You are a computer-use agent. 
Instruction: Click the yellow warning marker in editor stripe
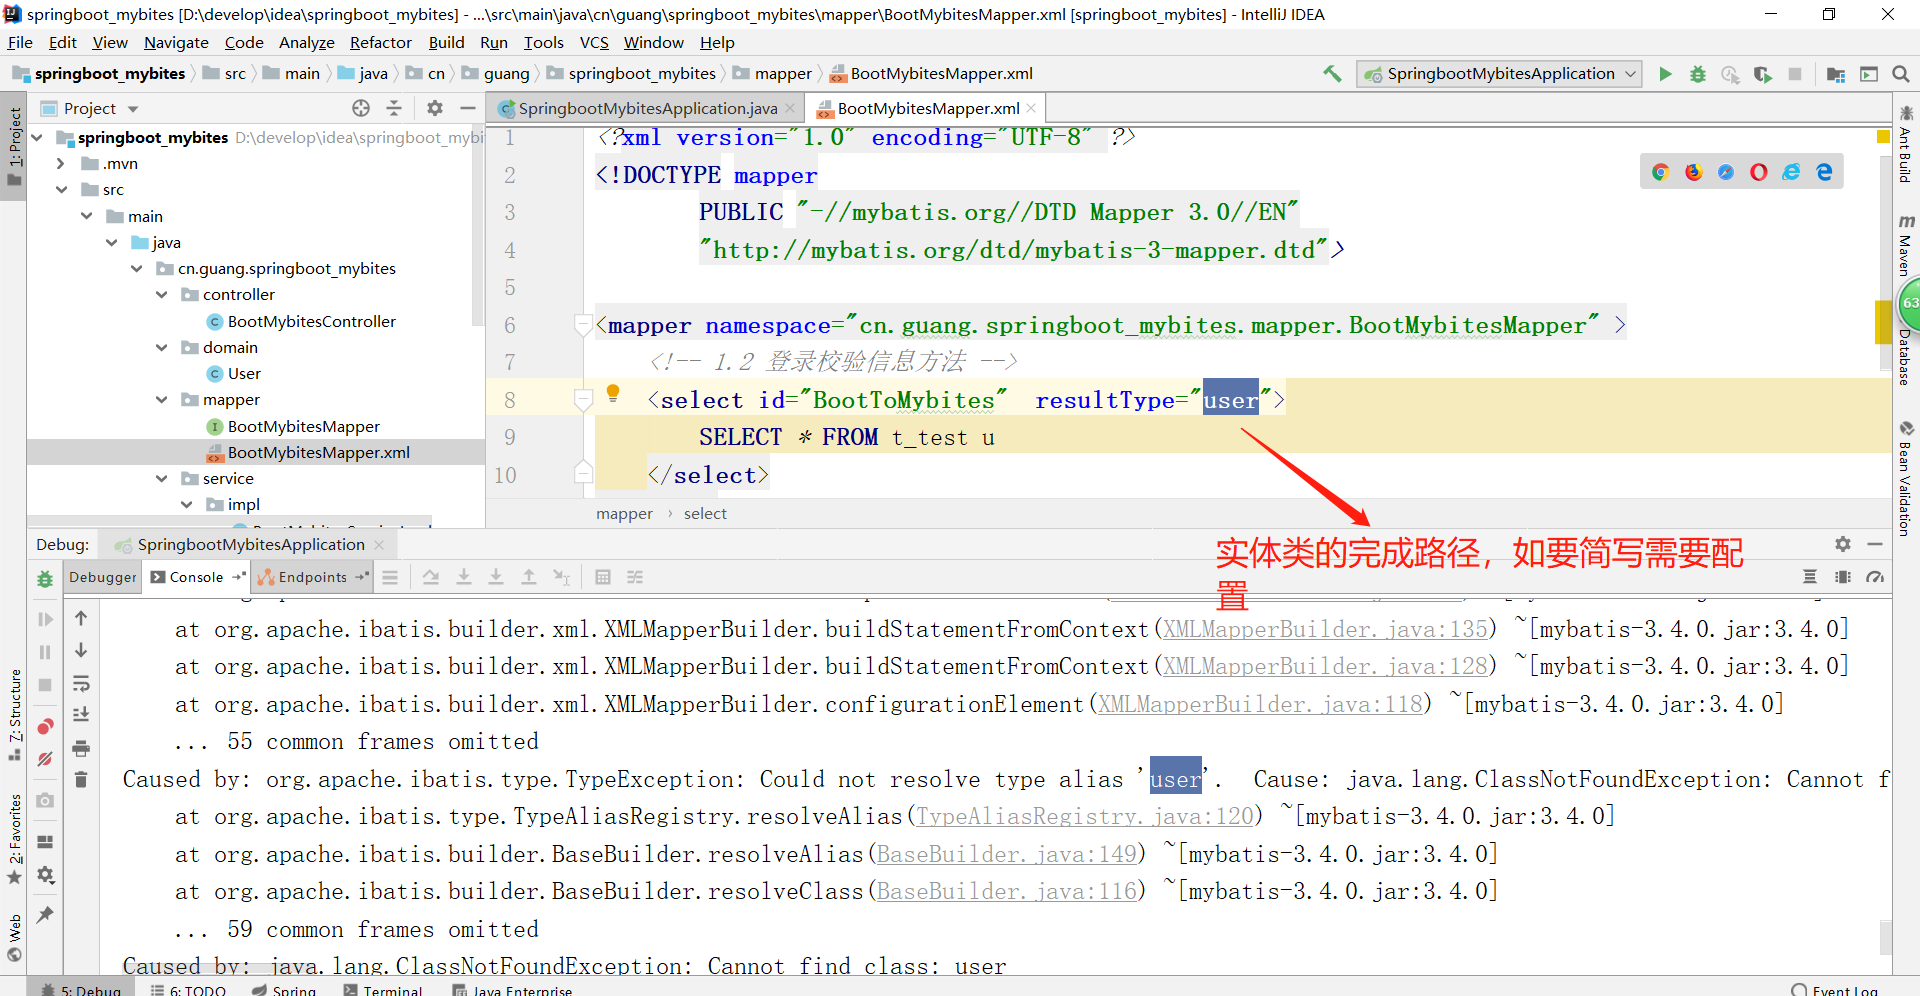click(1883, 136)
